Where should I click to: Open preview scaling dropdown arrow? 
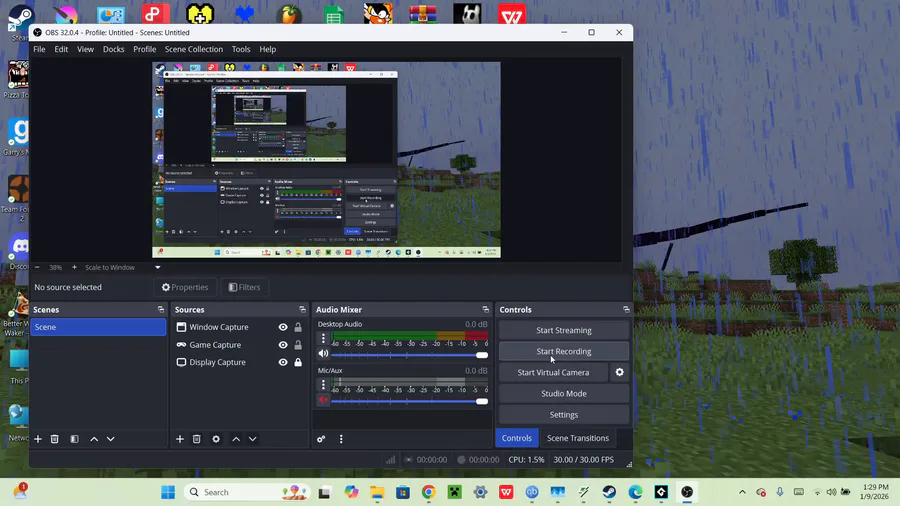click(158, 267)
